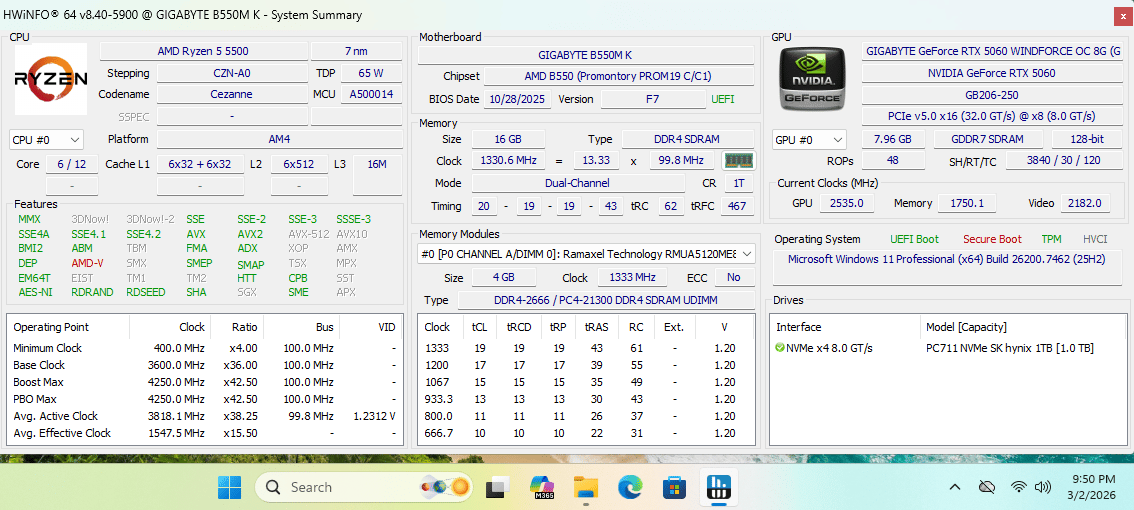The image size is (1134, 510).
Task: Click the F7 BIOS version field
Action: tap(652, 99)
